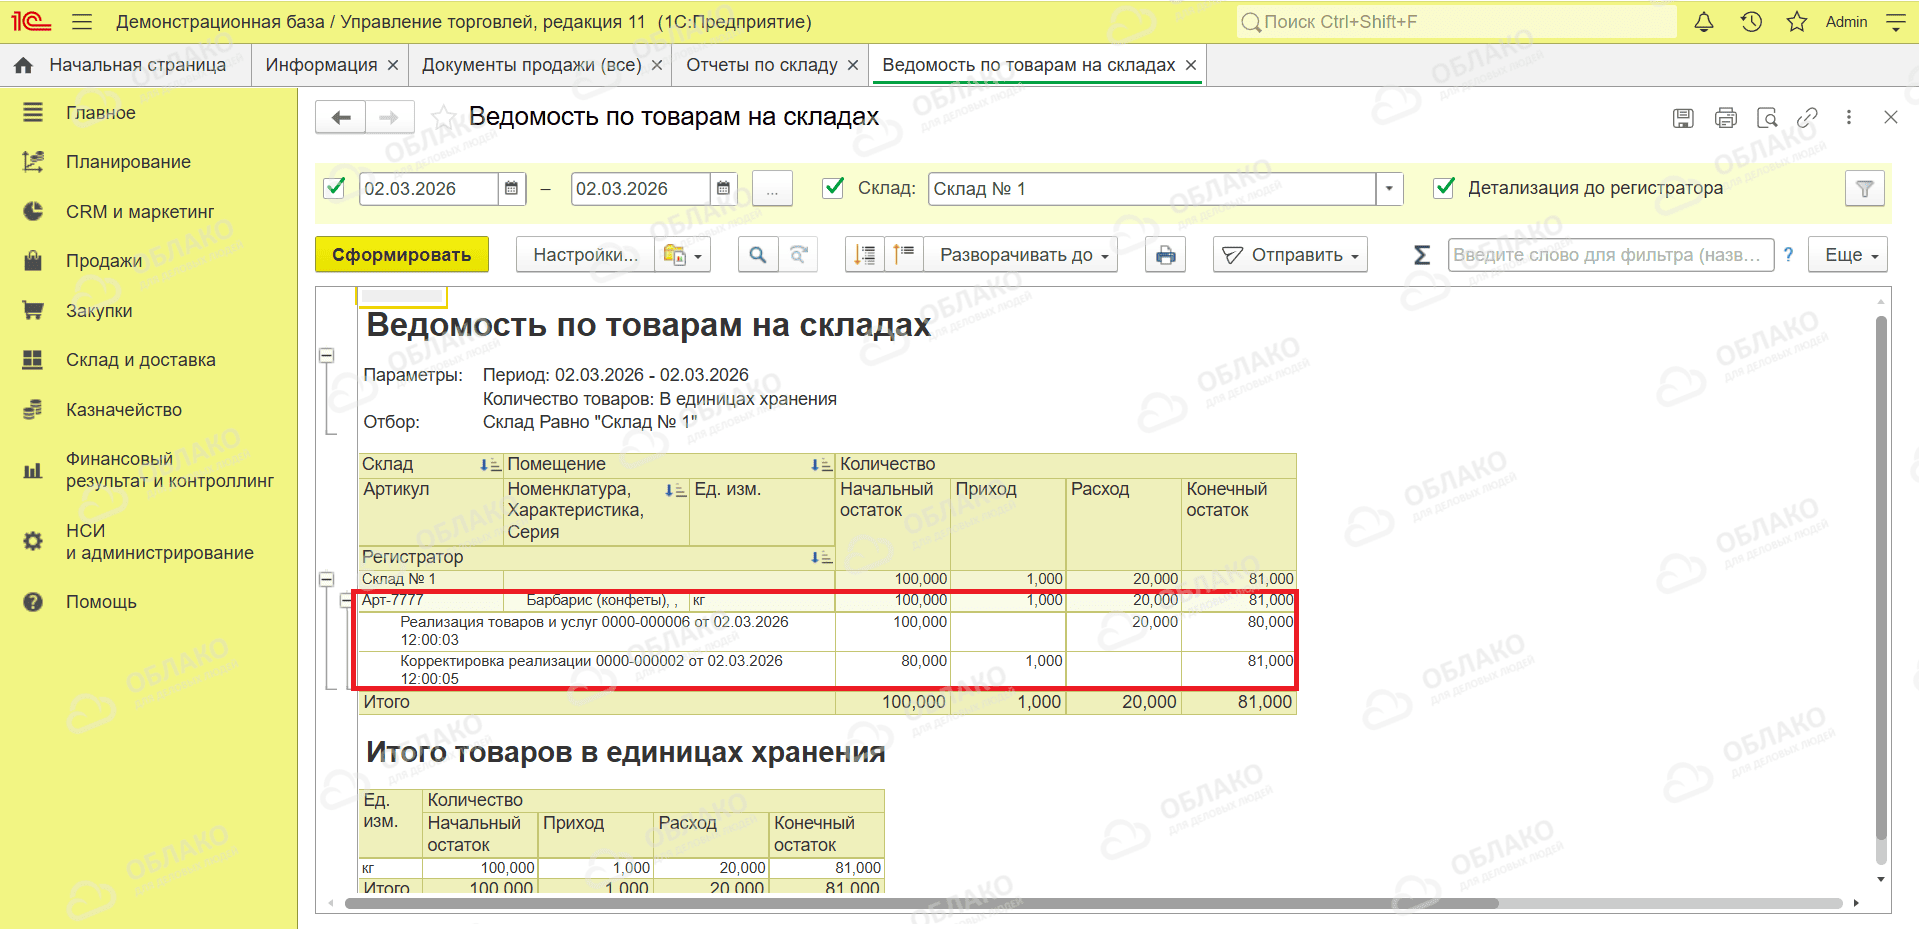The width and height of the screenshot is (1919, 929).
Task: Expand the Разворачивать до dropdown
Action: tap(1020, 255)
